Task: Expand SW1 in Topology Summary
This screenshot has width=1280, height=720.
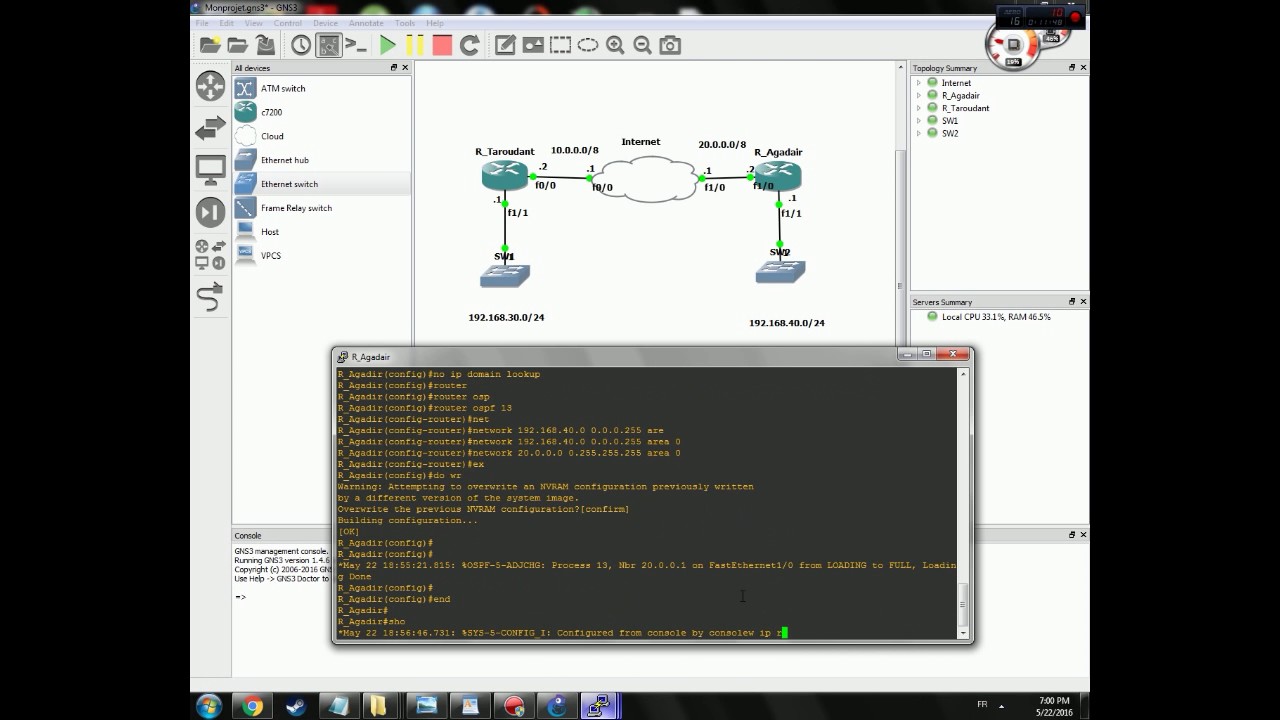Action: pyautogui.click(x=919, y=120)
